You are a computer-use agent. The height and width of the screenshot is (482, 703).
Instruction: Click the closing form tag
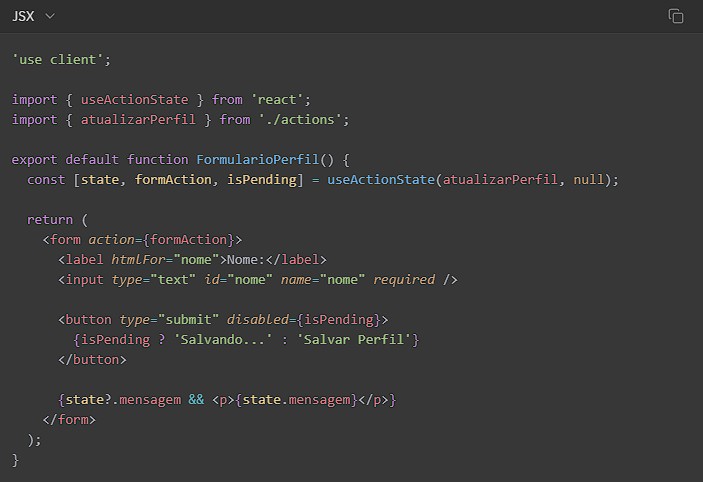69,419
